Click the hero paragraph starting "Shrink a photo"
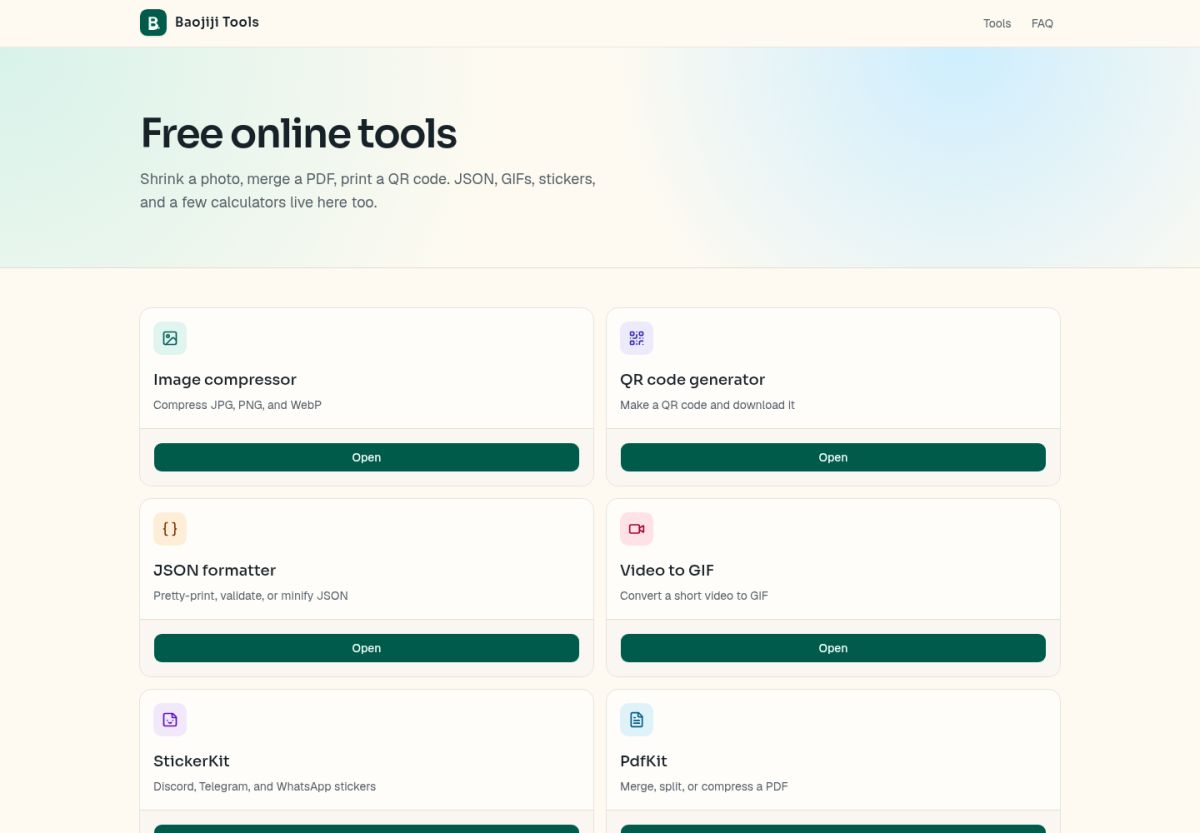 (368, 191)
